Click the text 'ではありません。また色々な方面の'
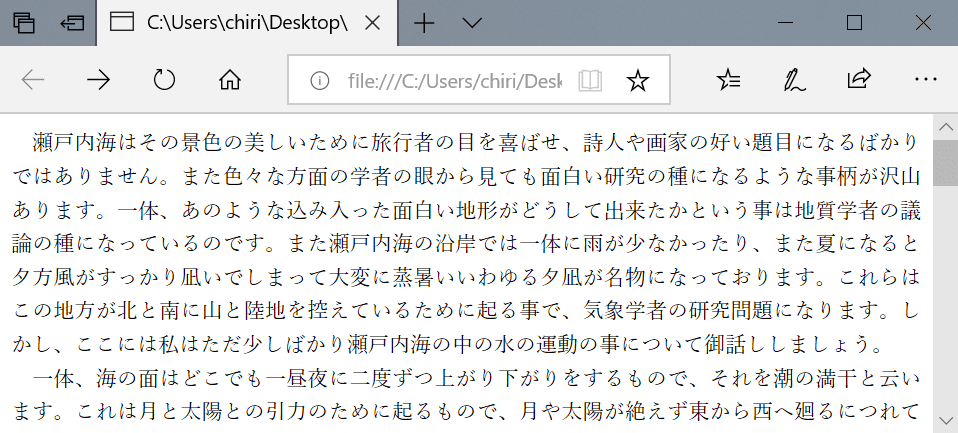The image size is (958, 433). 180,177
